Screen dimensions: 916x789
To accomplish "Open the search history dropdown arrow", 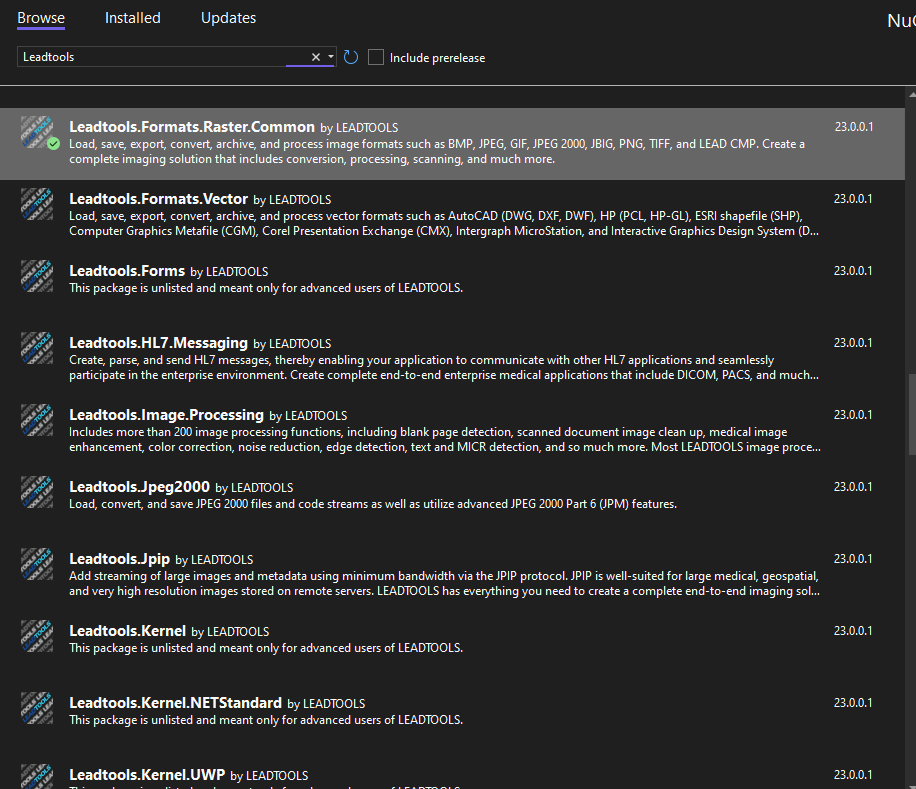I will click(331, 57).
